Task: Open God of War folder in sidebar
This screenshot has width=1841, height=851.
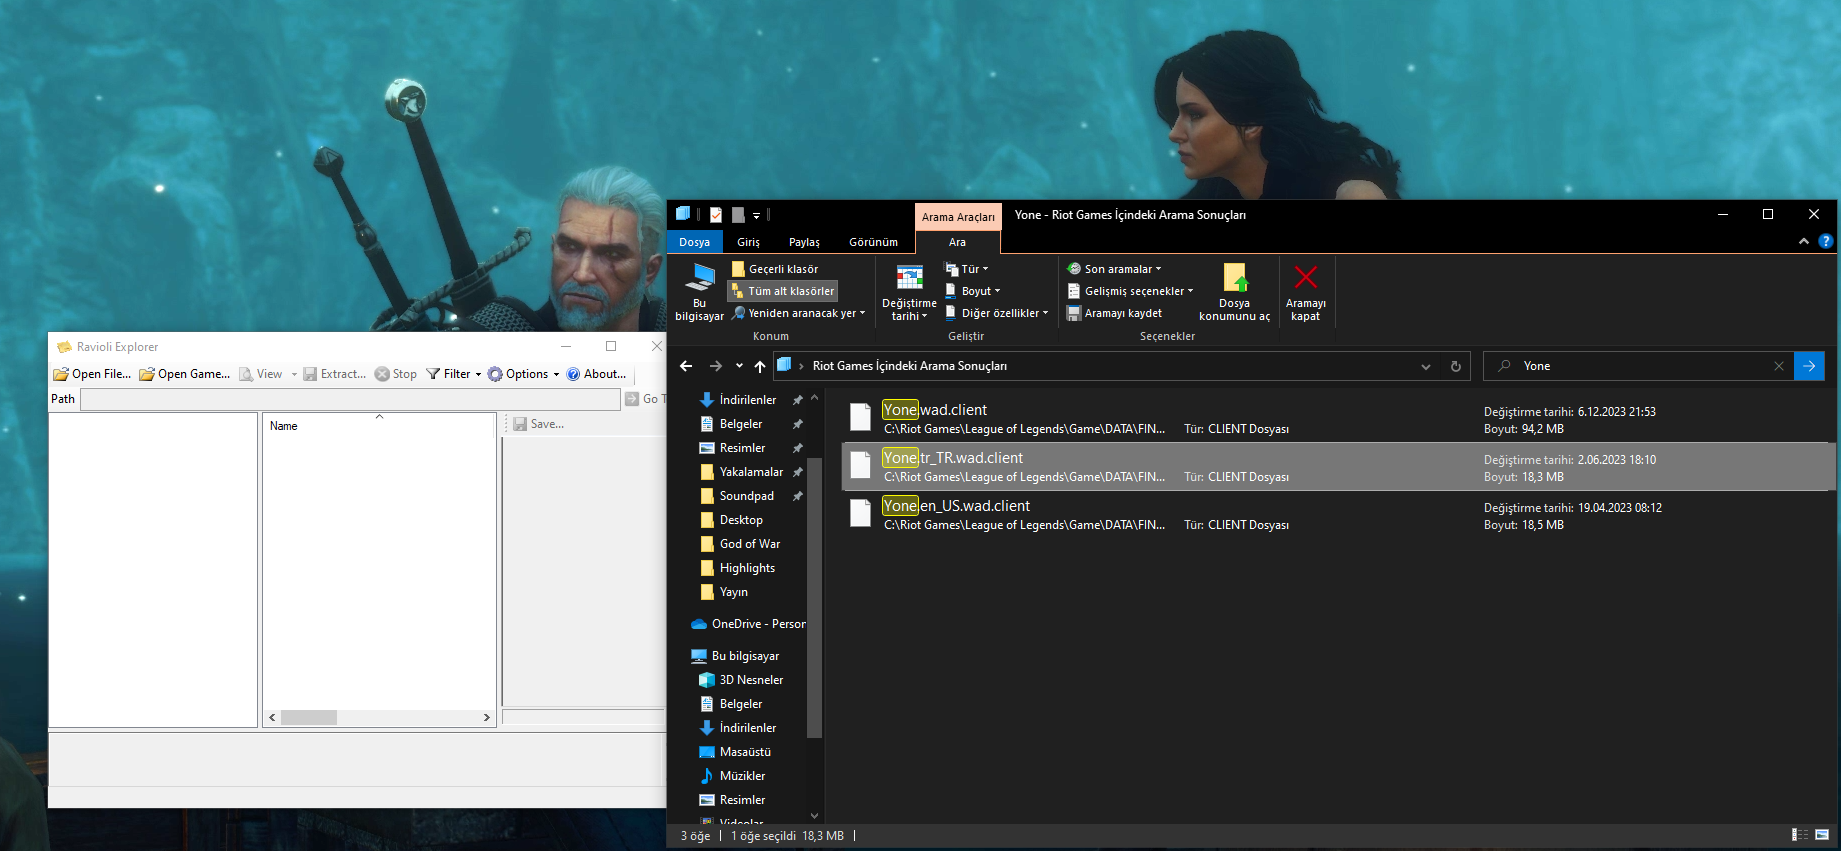Action: click(x=750, y=544)
